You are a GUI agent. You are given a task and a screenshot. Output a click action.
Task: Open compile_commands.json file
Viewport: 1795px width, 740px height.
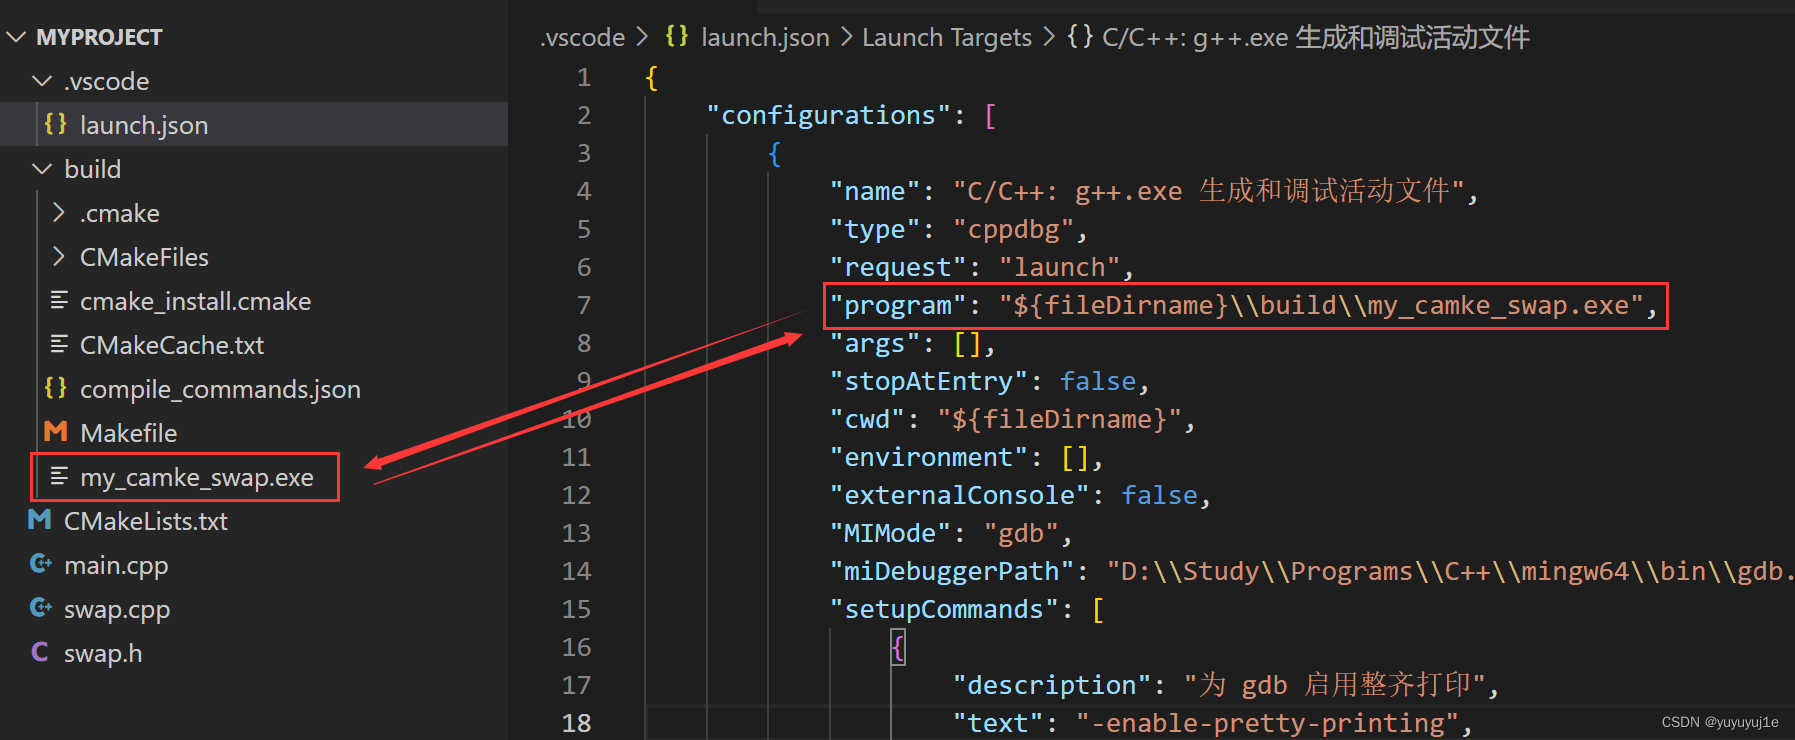tap(220, 389)
